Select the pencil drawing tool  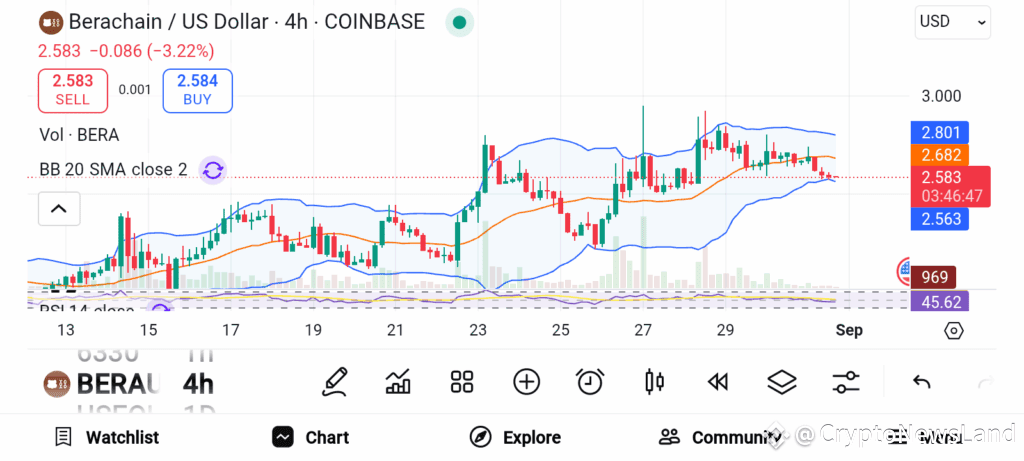[335, 382]
